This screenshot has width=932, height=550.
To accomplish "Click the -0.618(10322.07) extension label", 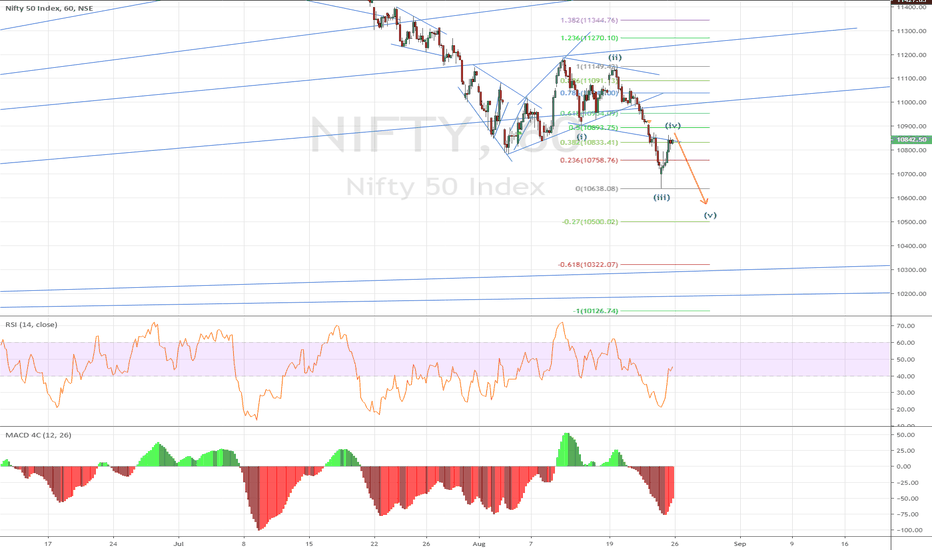I will coord(588,265).
